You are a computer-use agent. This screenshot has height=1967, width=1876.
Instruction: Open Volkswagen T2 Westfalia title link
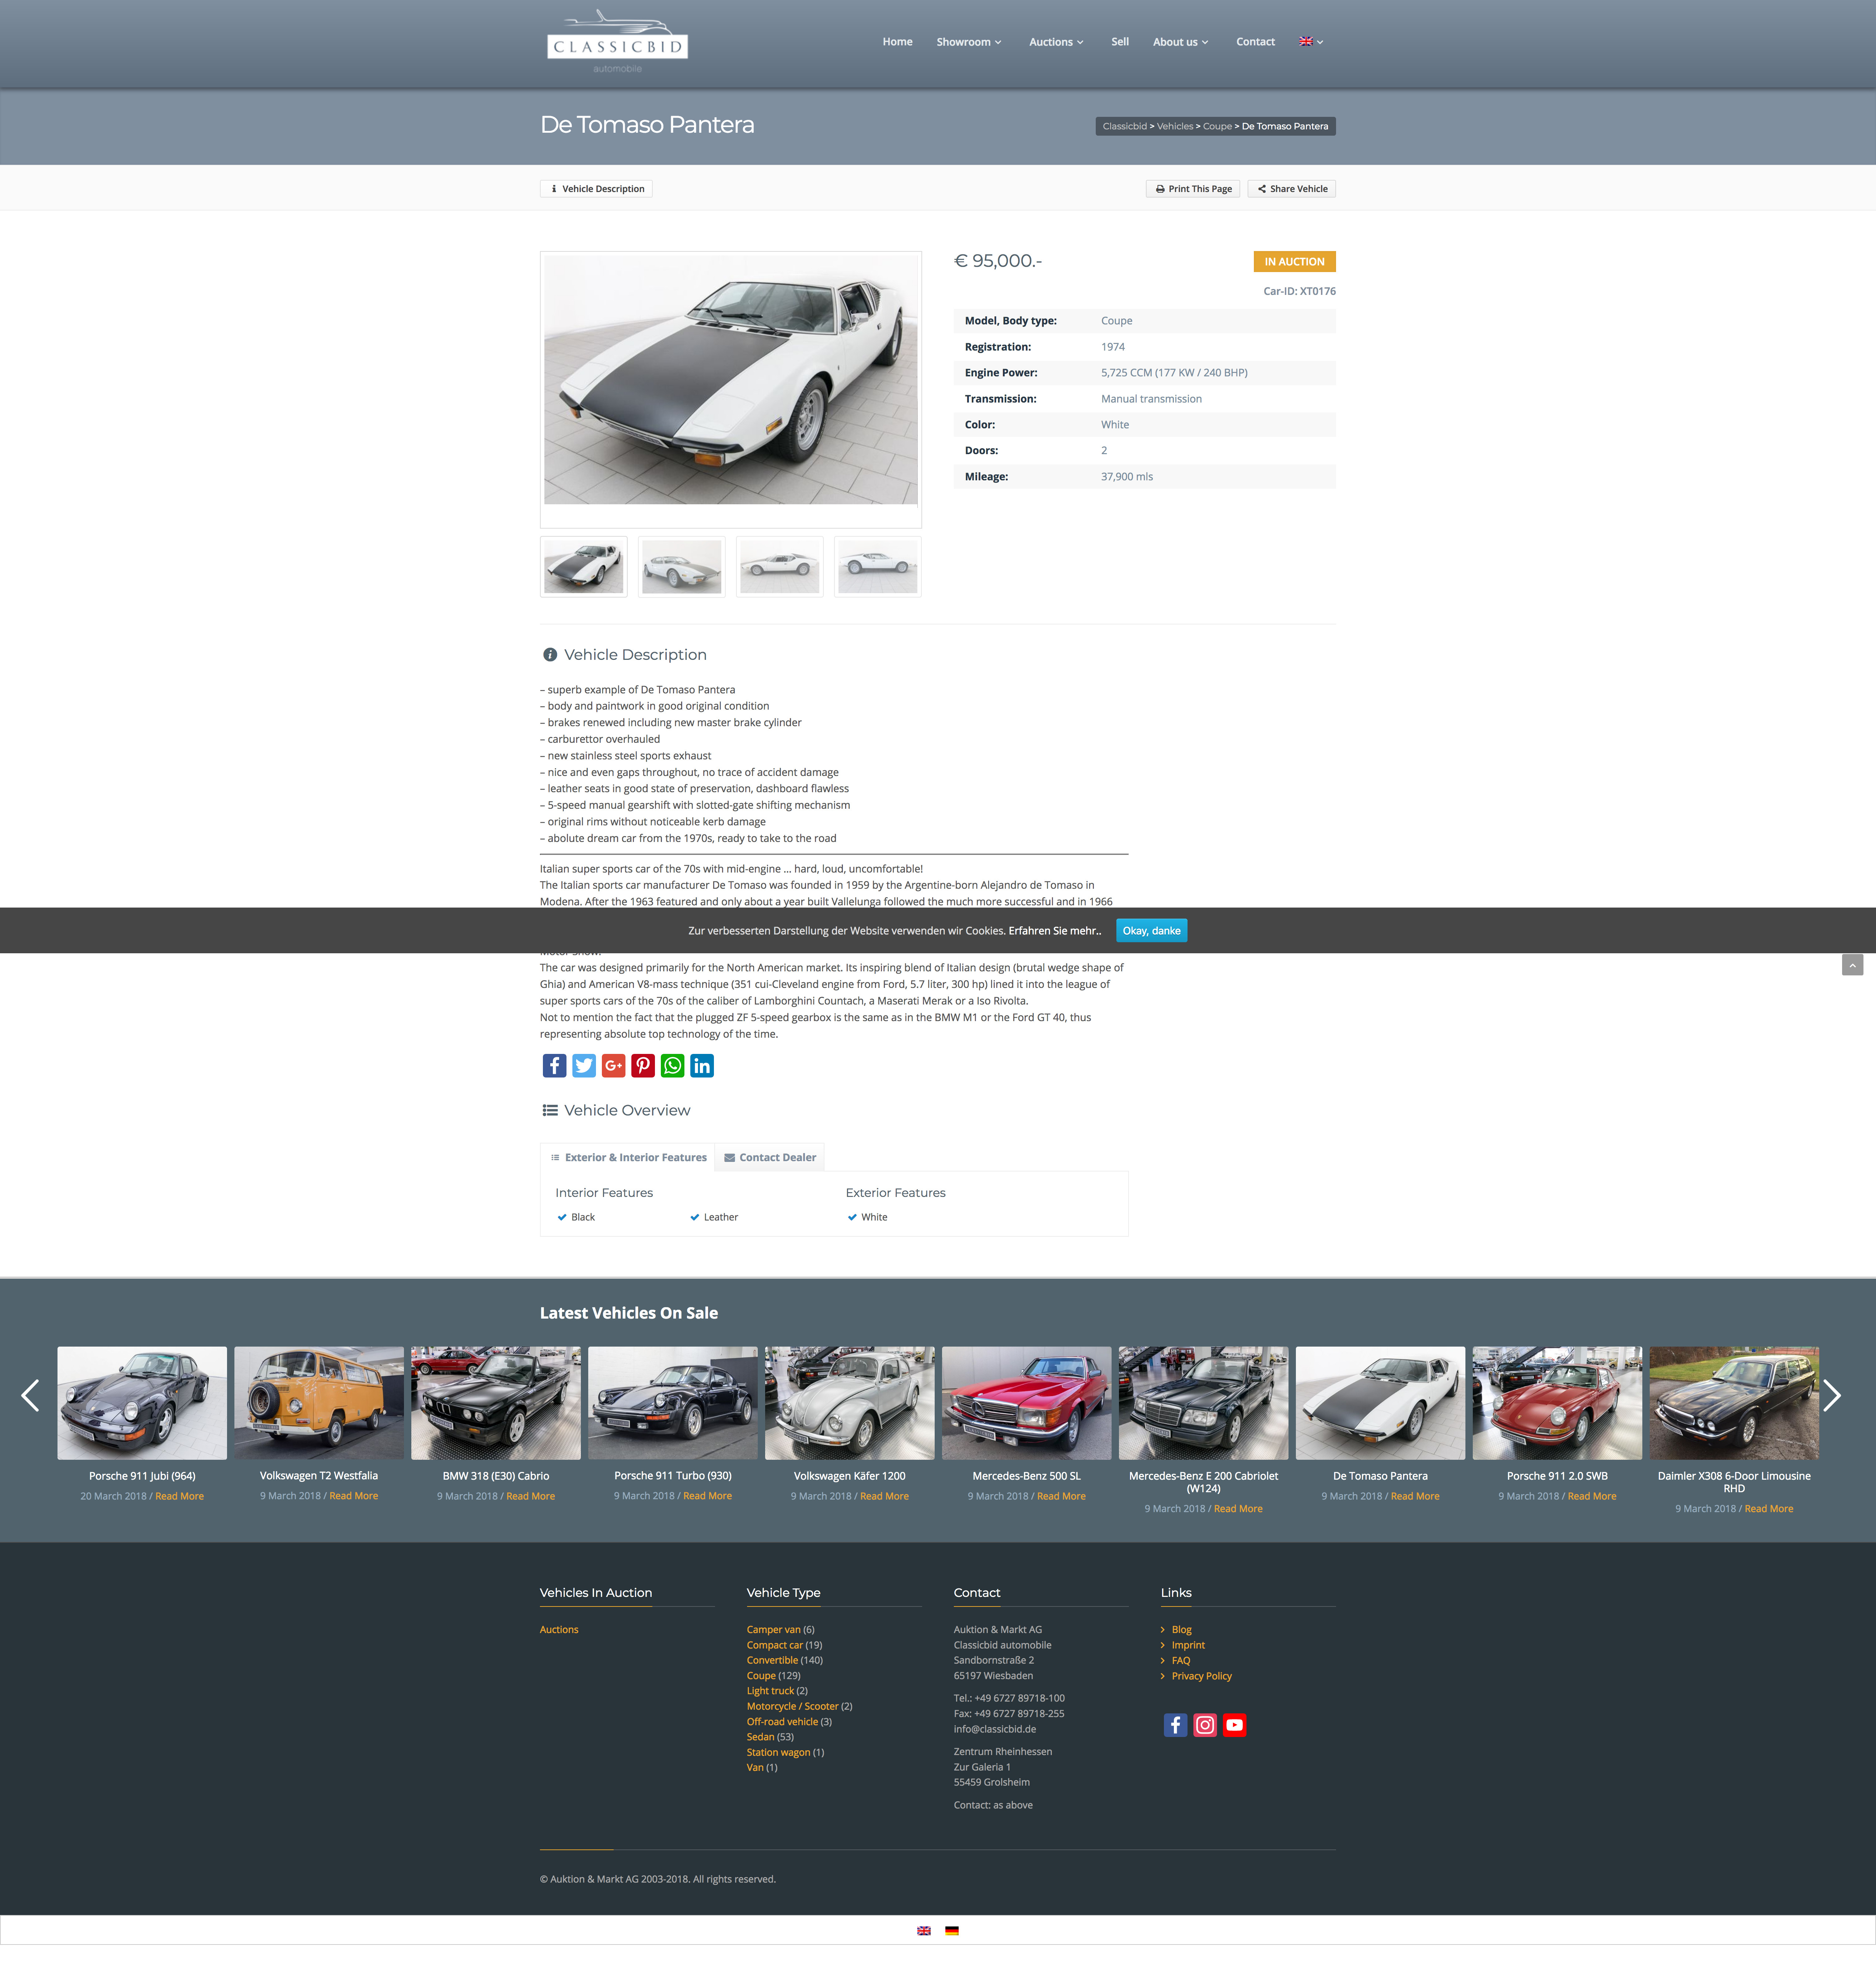pos(319,1476)
